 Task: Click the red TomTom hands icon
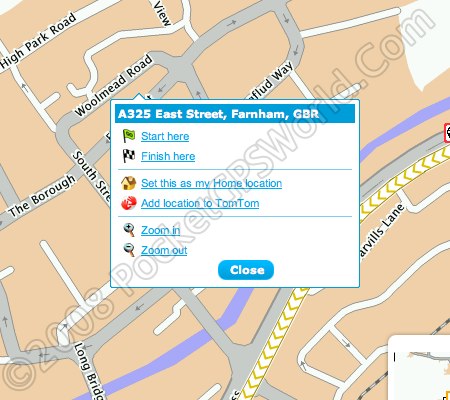129,203
